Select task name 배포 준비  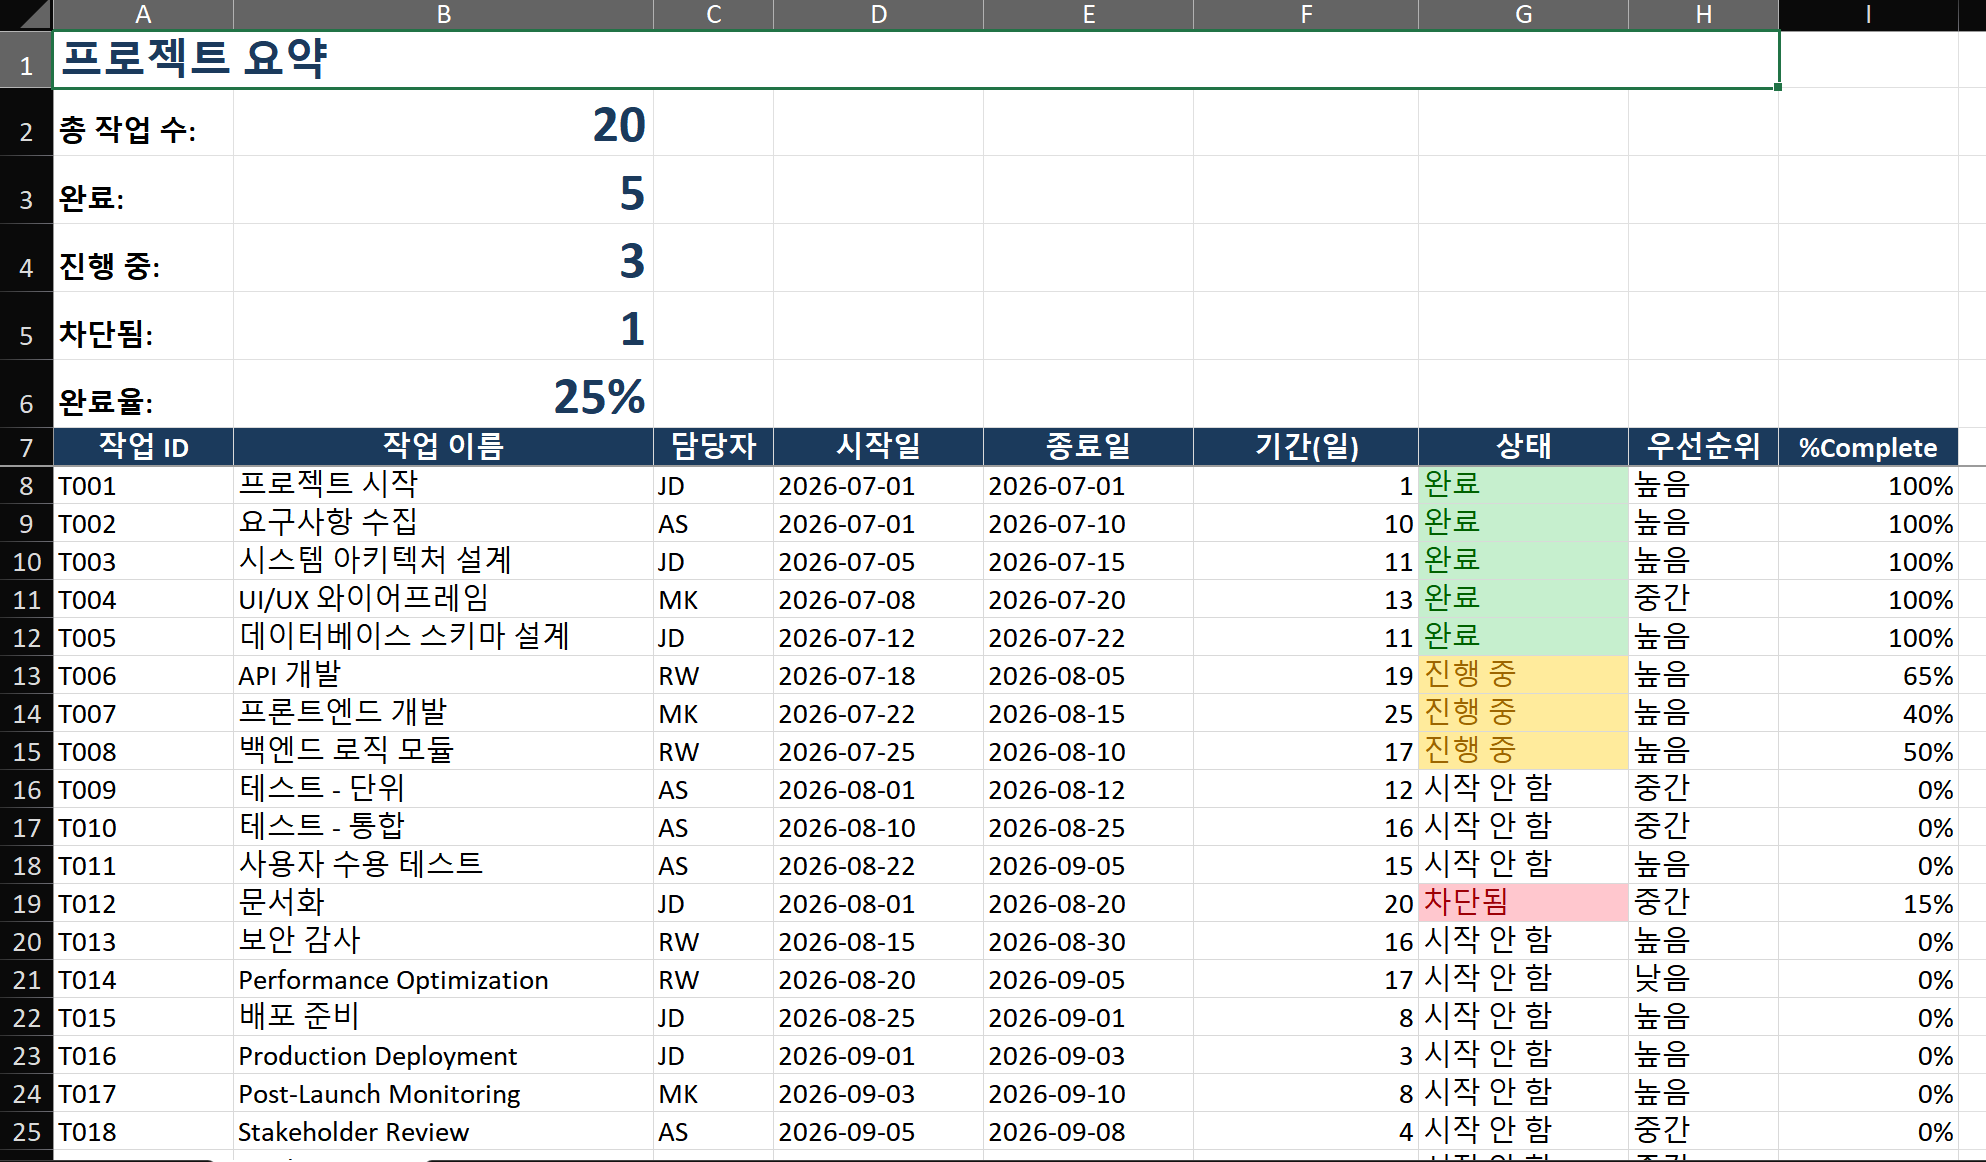tap(443, 1017)
